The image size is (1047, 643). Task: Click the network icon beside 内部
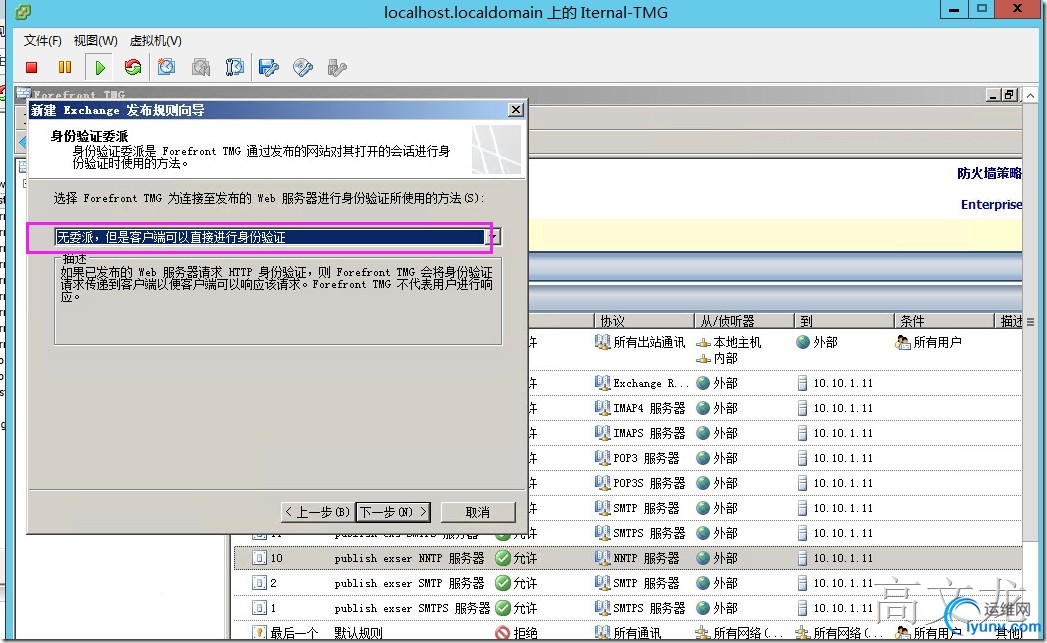(x=703, y=359)
